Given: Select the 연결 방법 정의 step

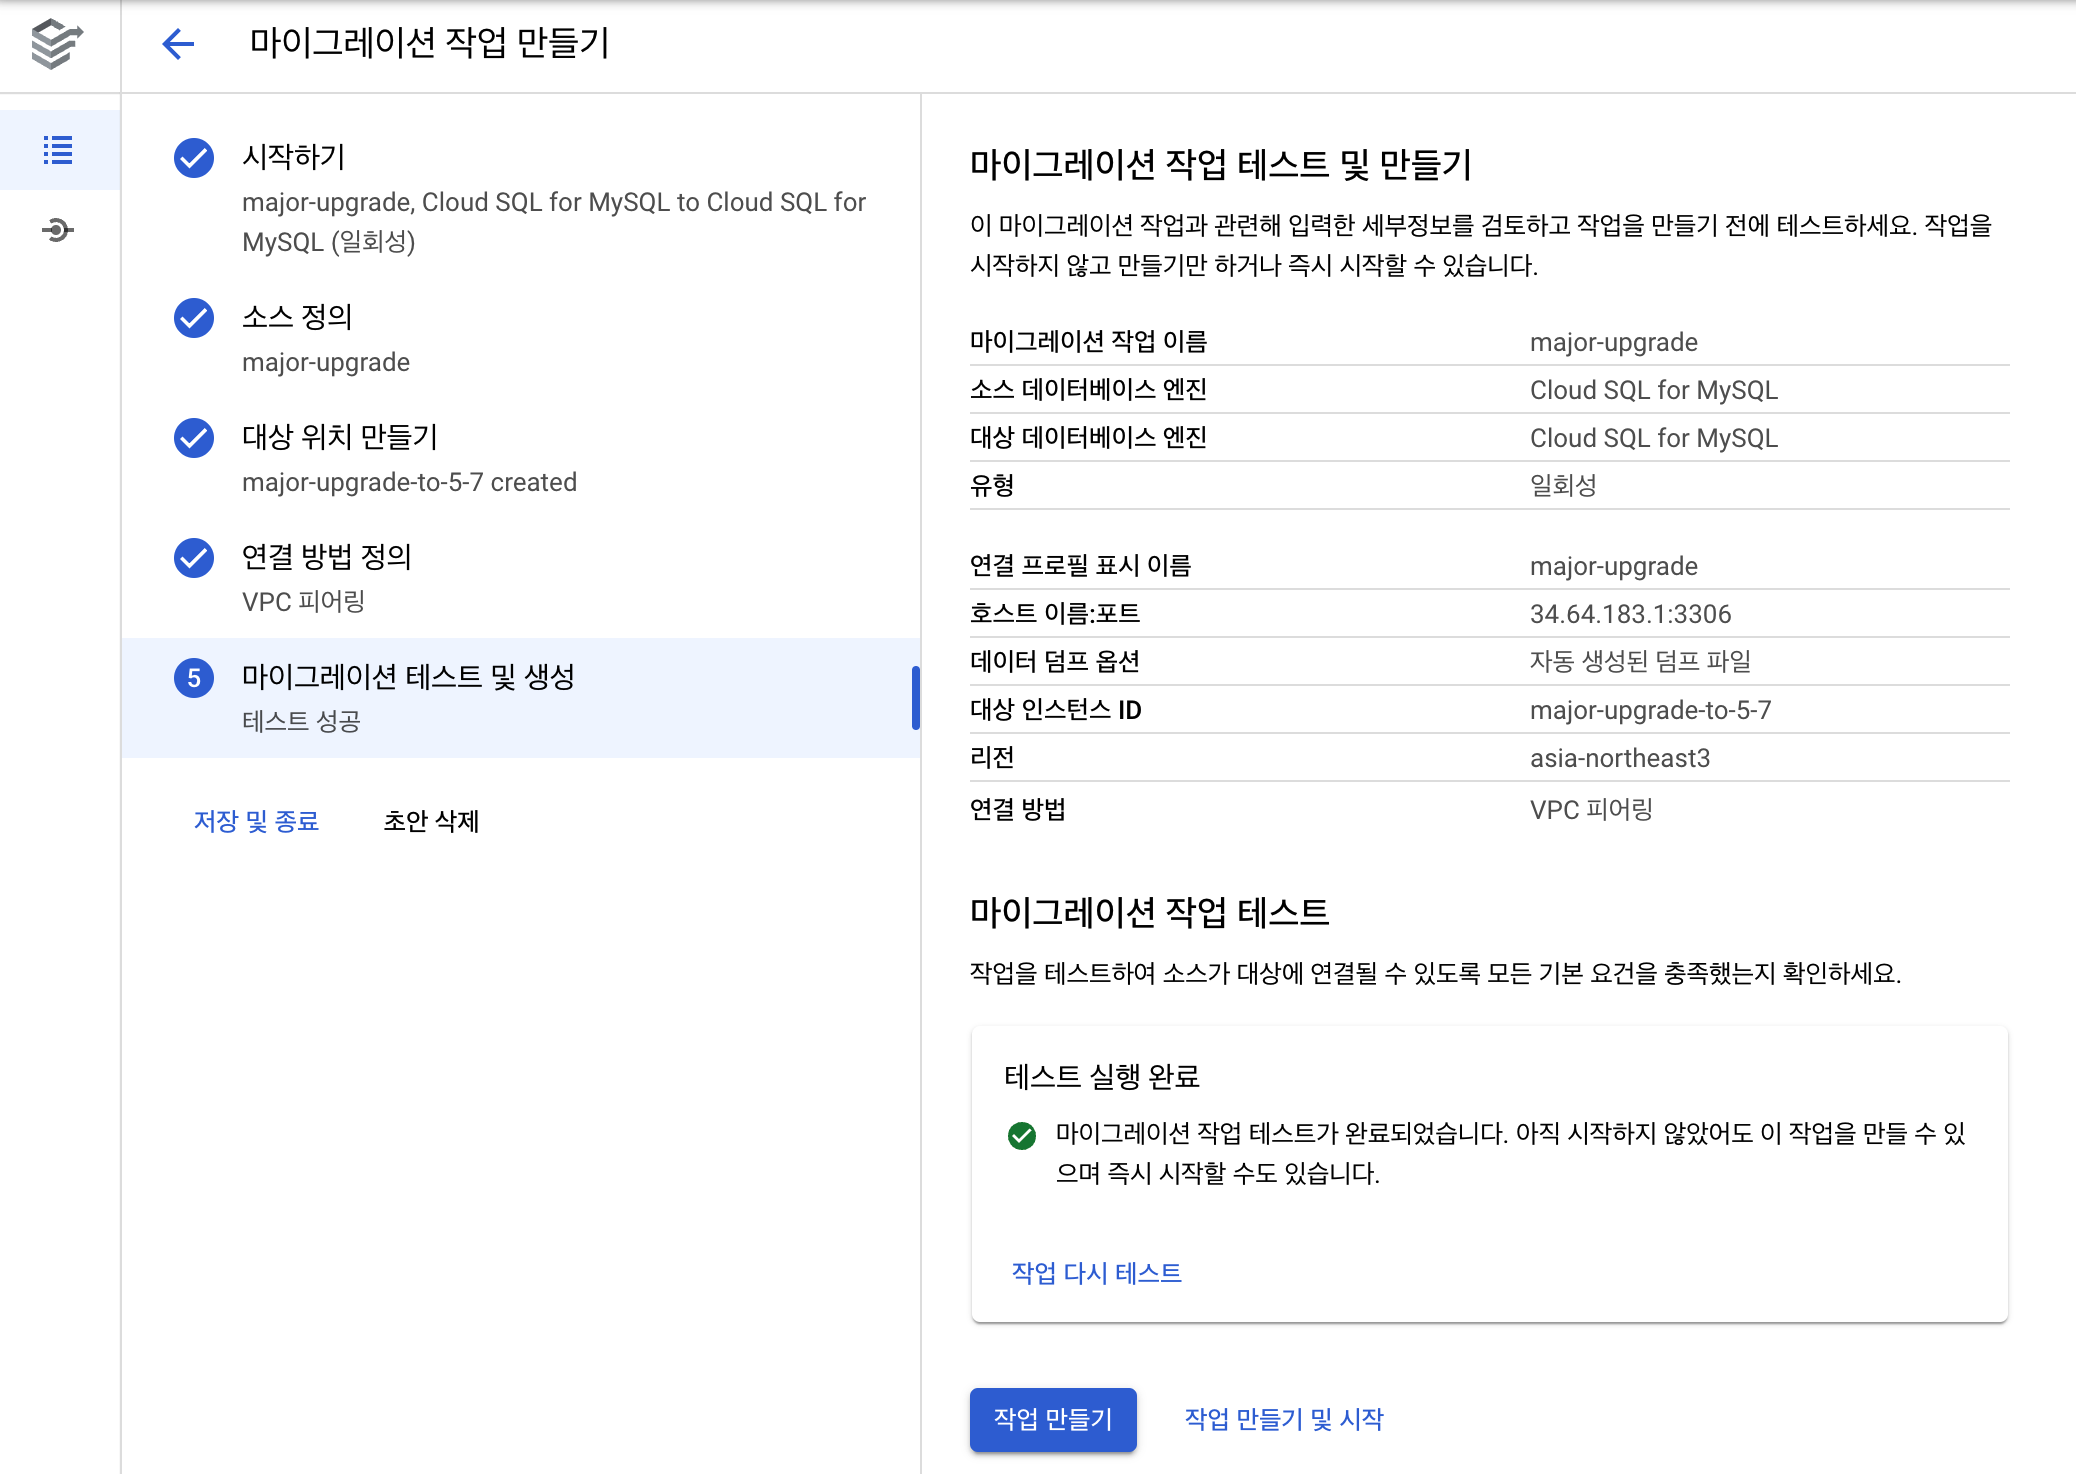Looking at the screenshot, I should [x=327, y=557].
